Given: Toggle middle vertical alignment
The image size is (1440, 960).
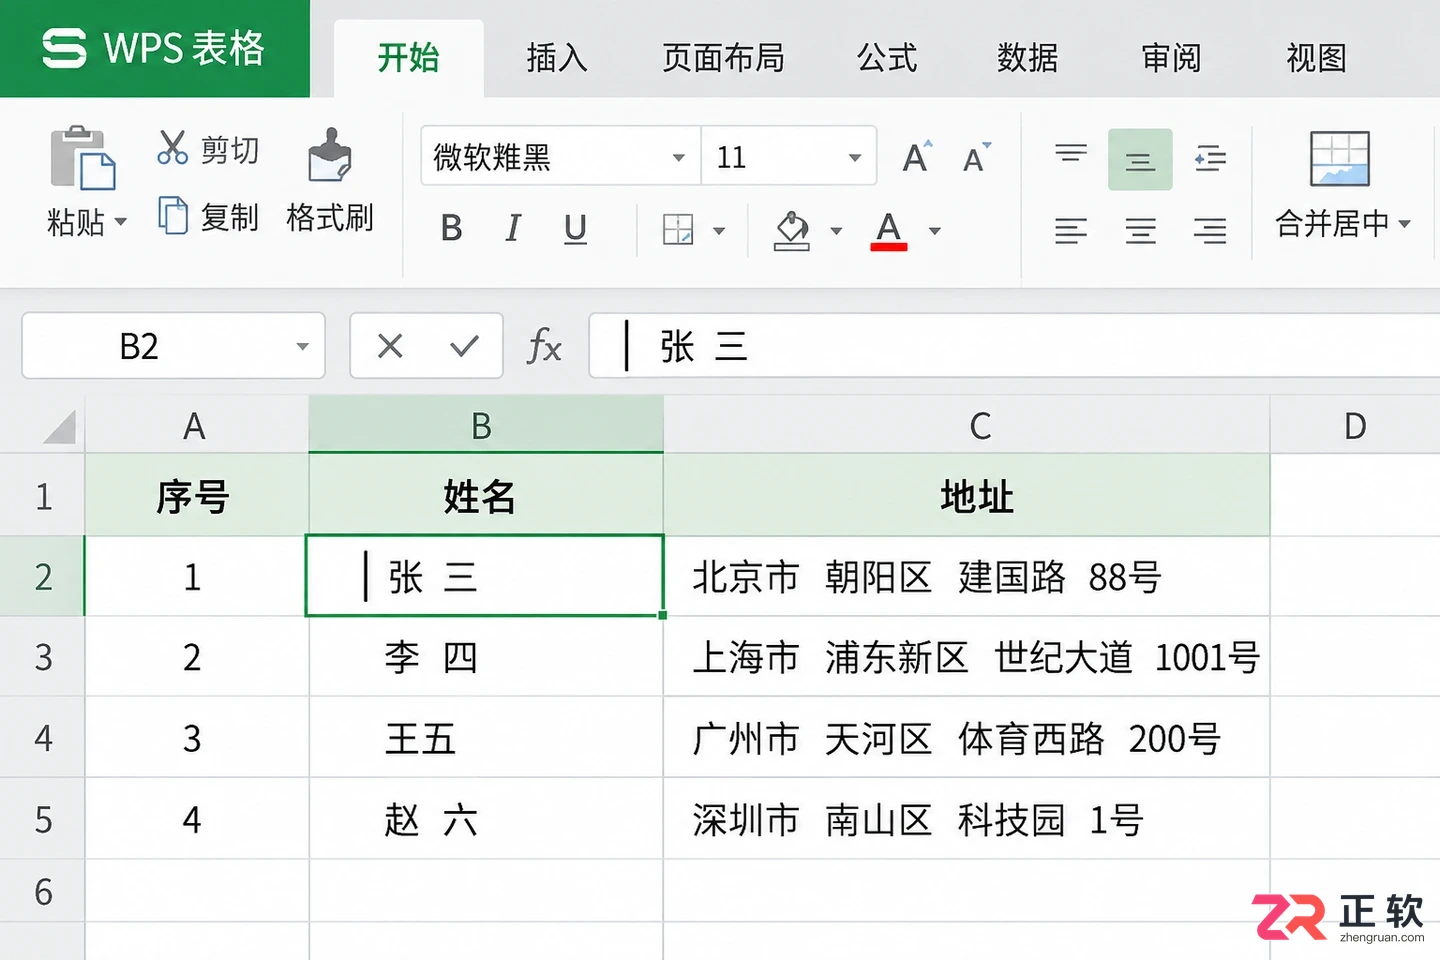Looking at the screenshot, I should 1140,159.
